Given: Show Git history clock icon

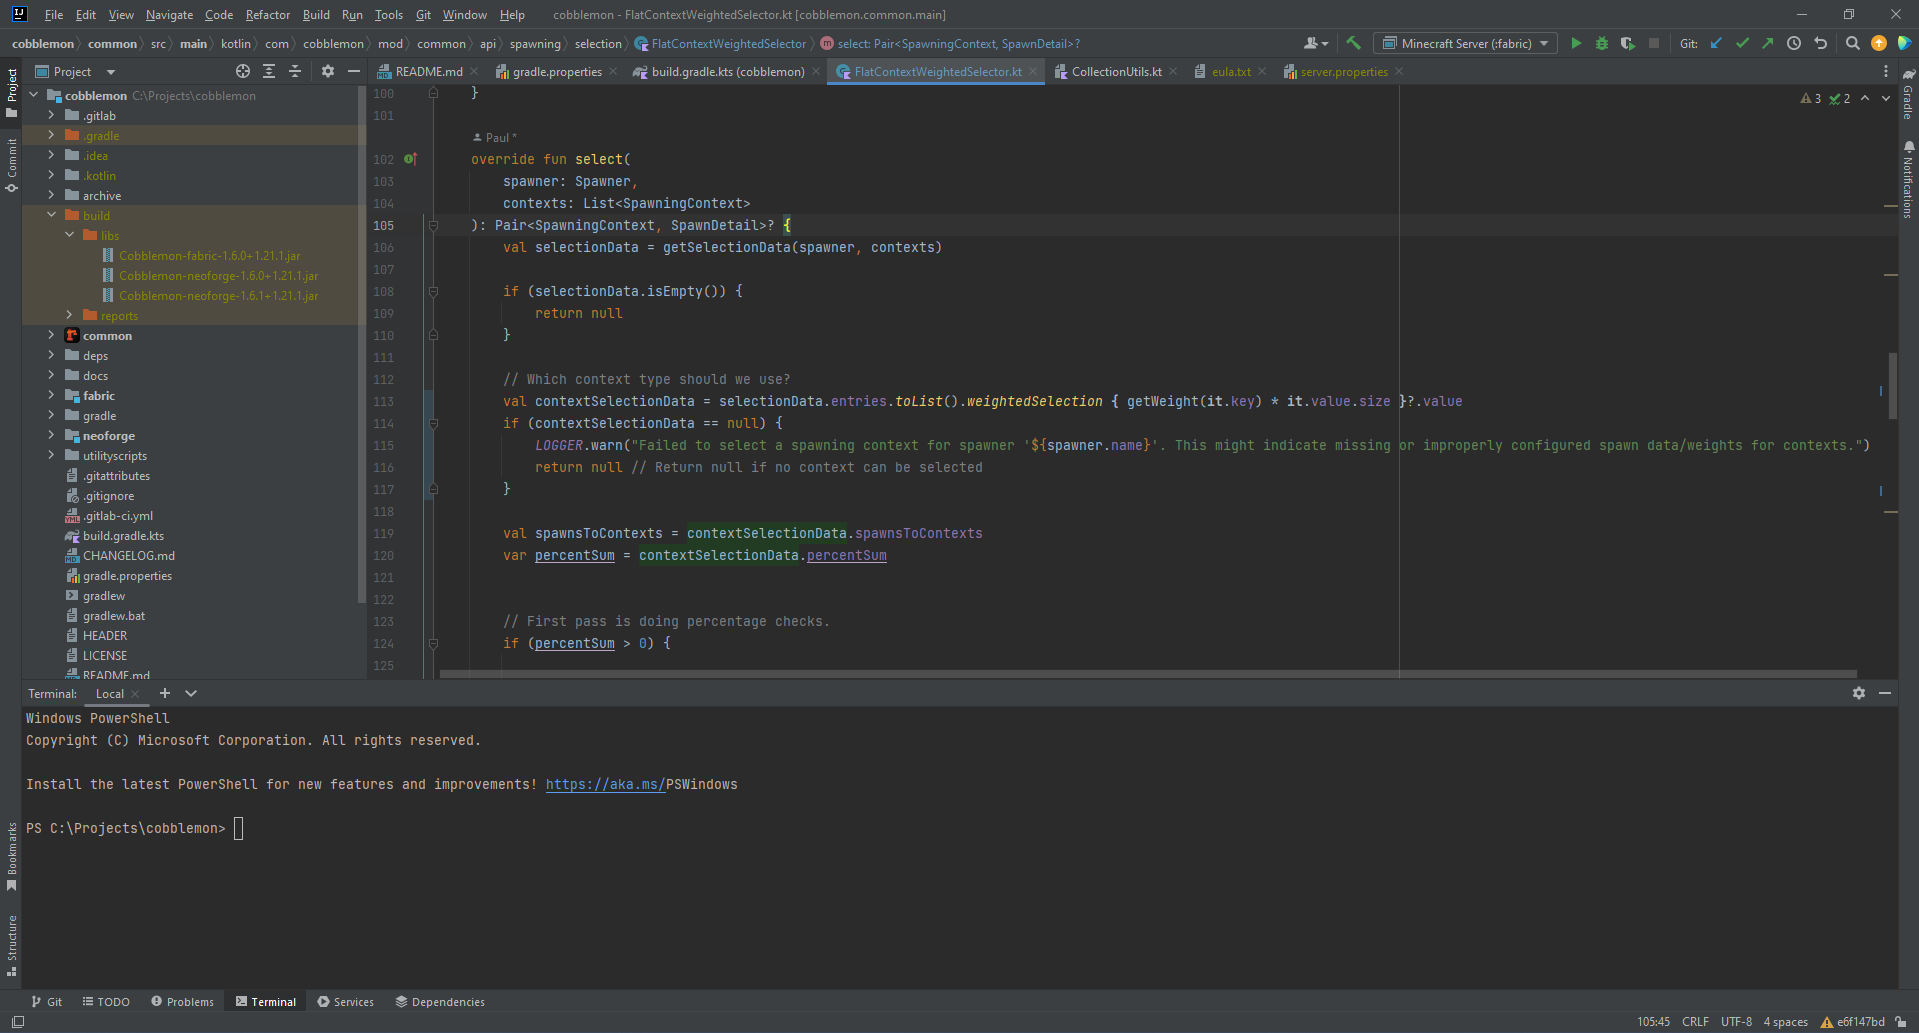Looking at the screenshot, I should (x=1794, y=43).
